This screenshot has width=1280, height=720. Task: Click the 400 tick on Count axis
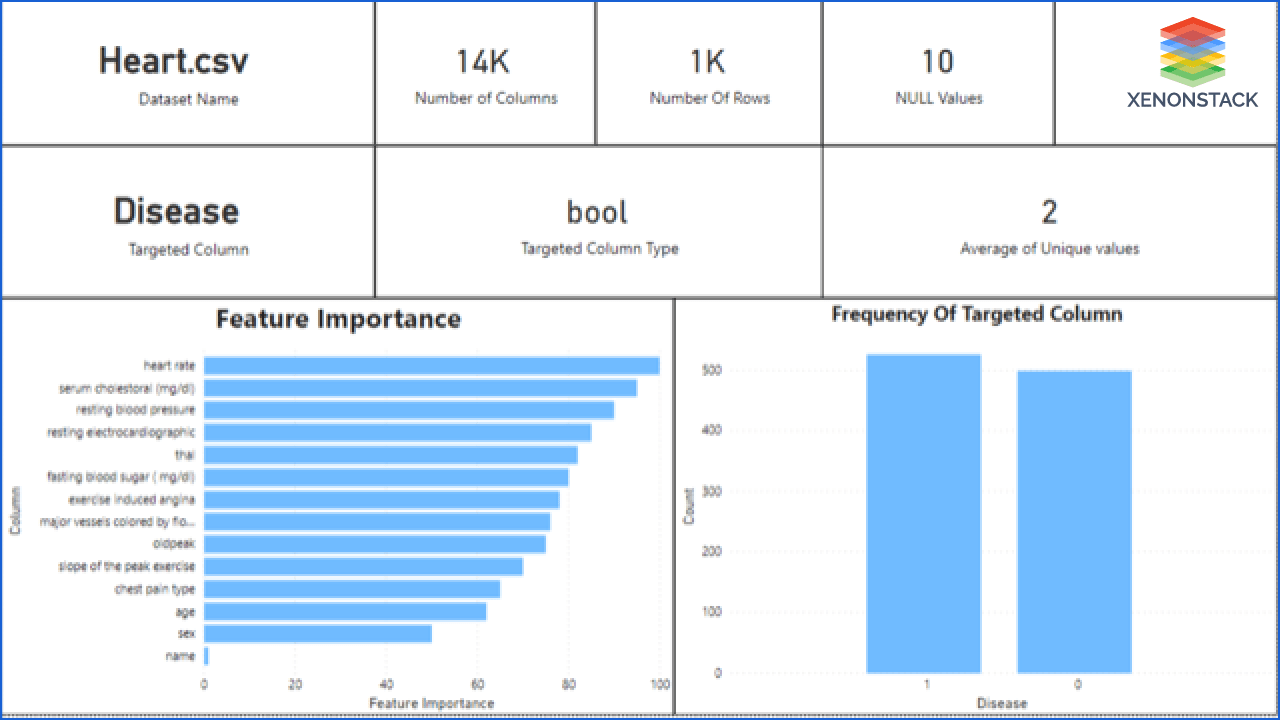click(711, 430)
